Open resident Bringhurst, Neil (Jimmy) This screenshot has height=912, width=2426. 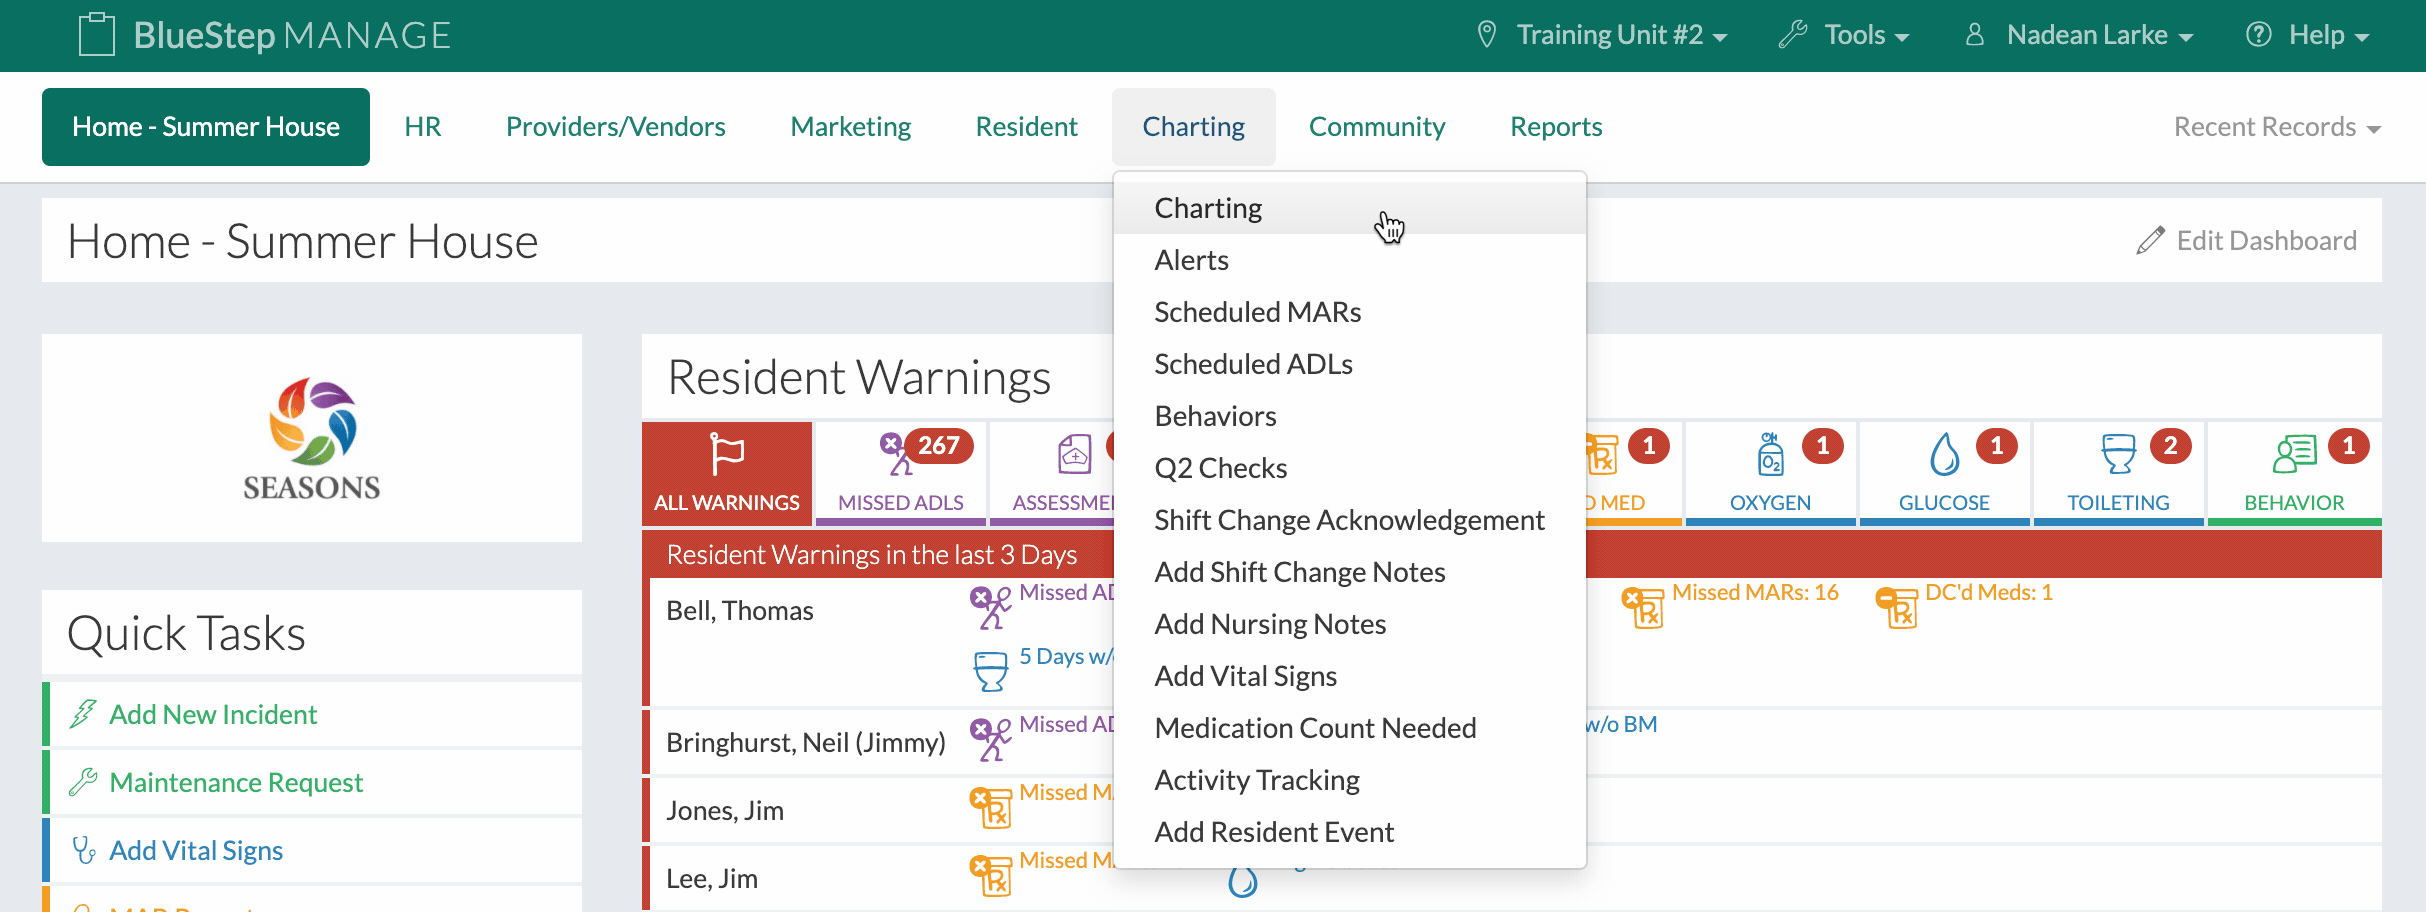(806, 743)
